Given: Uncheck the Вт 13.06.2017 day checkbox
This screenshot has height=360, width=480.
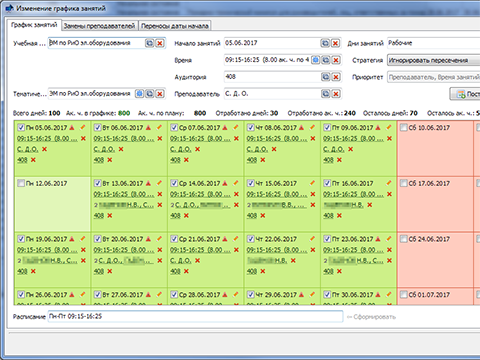Looking at the screenshot, I should [97, 183].
